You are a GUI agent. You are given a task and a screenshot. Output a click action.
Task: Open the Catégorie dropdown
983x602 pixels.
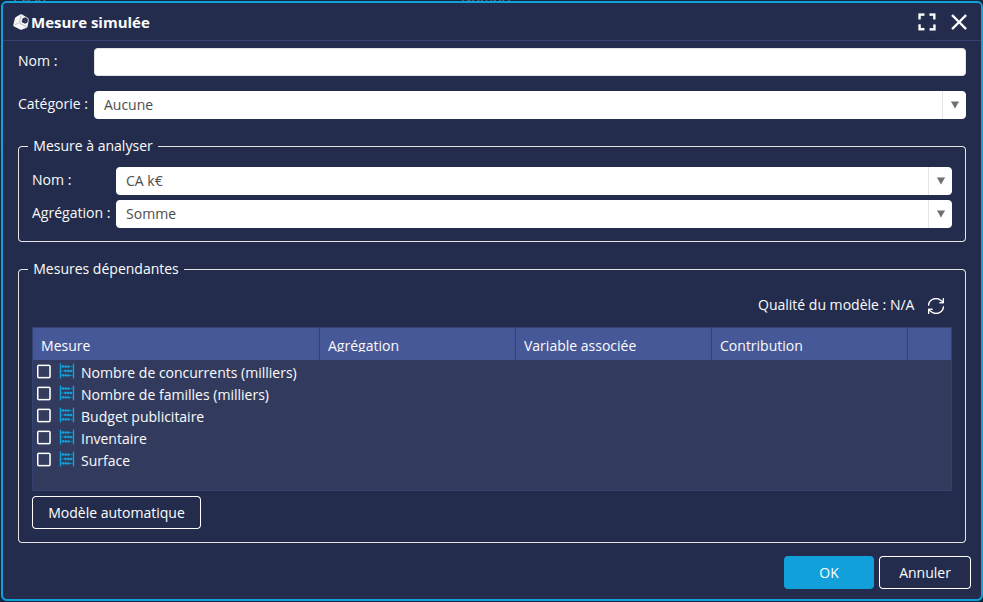[955, 104]
